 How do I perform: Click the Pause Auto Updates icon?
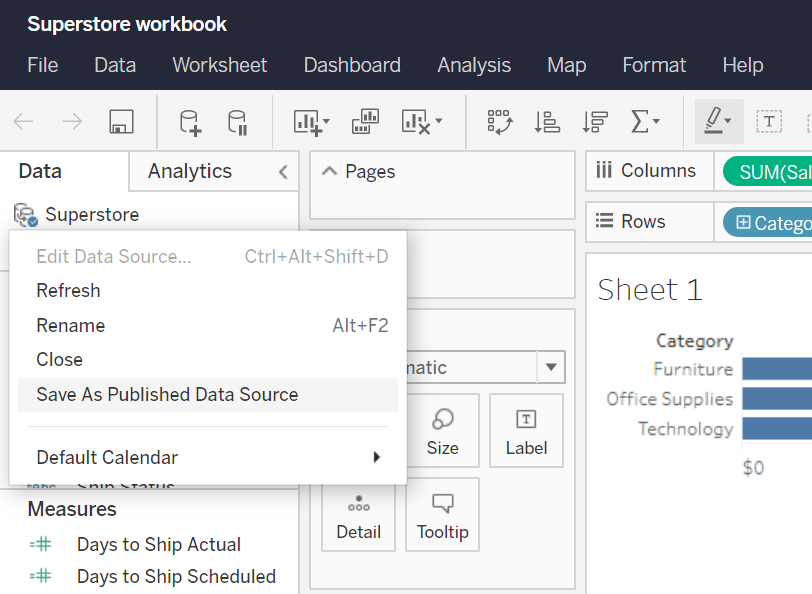237,122
